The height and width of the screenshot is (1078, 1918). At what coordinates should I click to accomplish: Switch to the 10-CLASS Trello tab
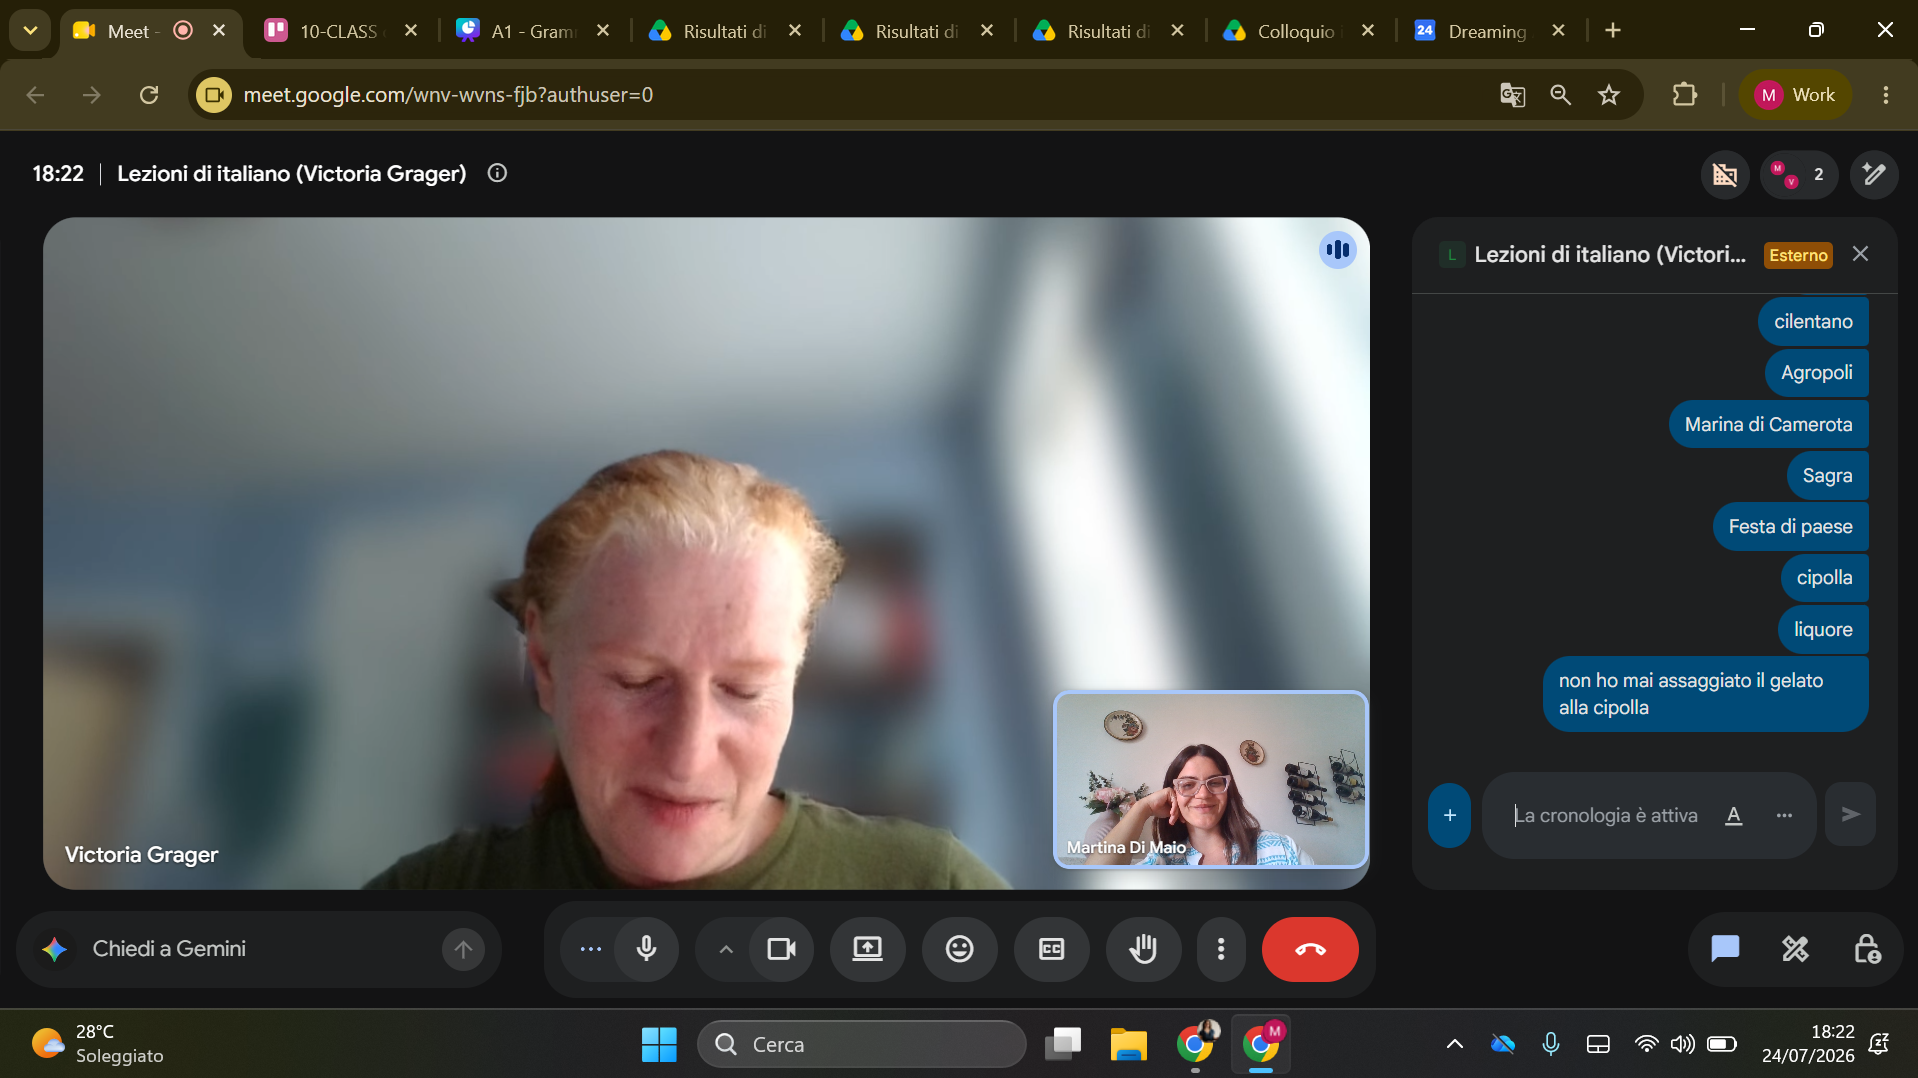point(340,31)
